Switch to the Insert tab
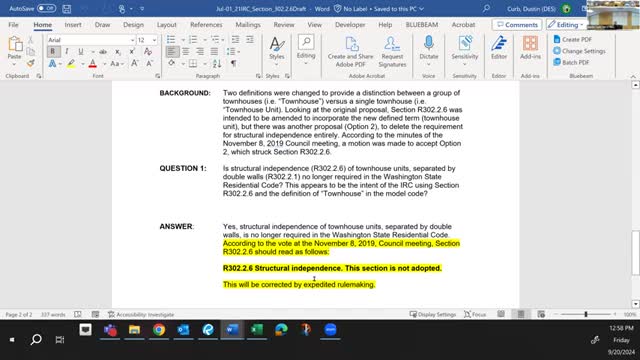The image size is (640, 360). [73, 25]
